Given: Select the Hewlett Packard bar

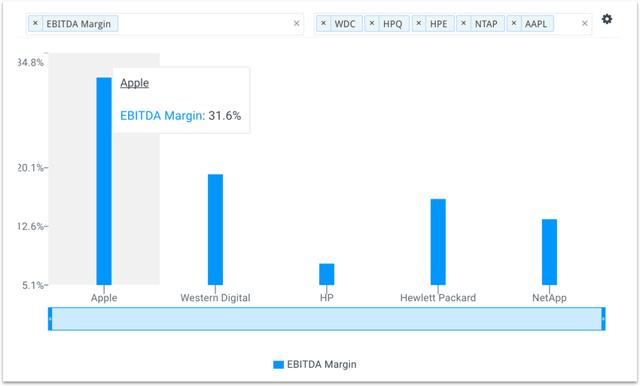Looking at the screenshot, I should [x=438, y=242].
